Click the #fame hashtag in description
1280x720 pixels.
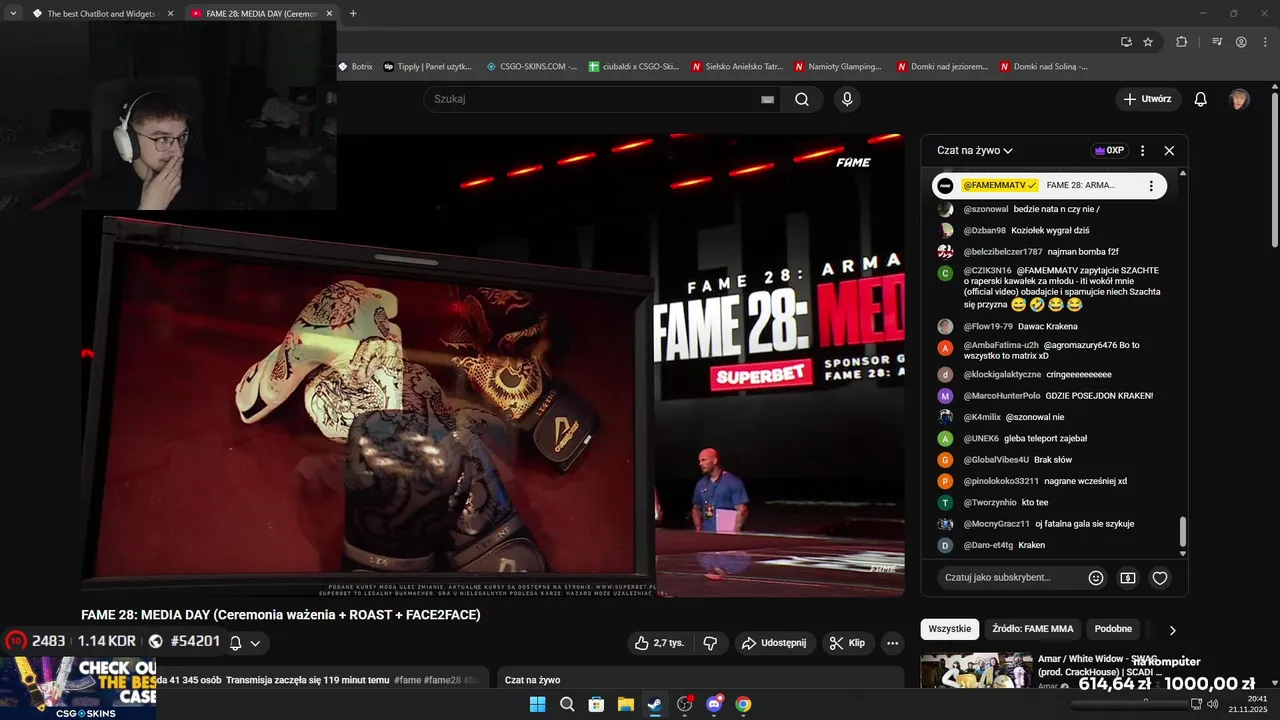coord(407,680)
